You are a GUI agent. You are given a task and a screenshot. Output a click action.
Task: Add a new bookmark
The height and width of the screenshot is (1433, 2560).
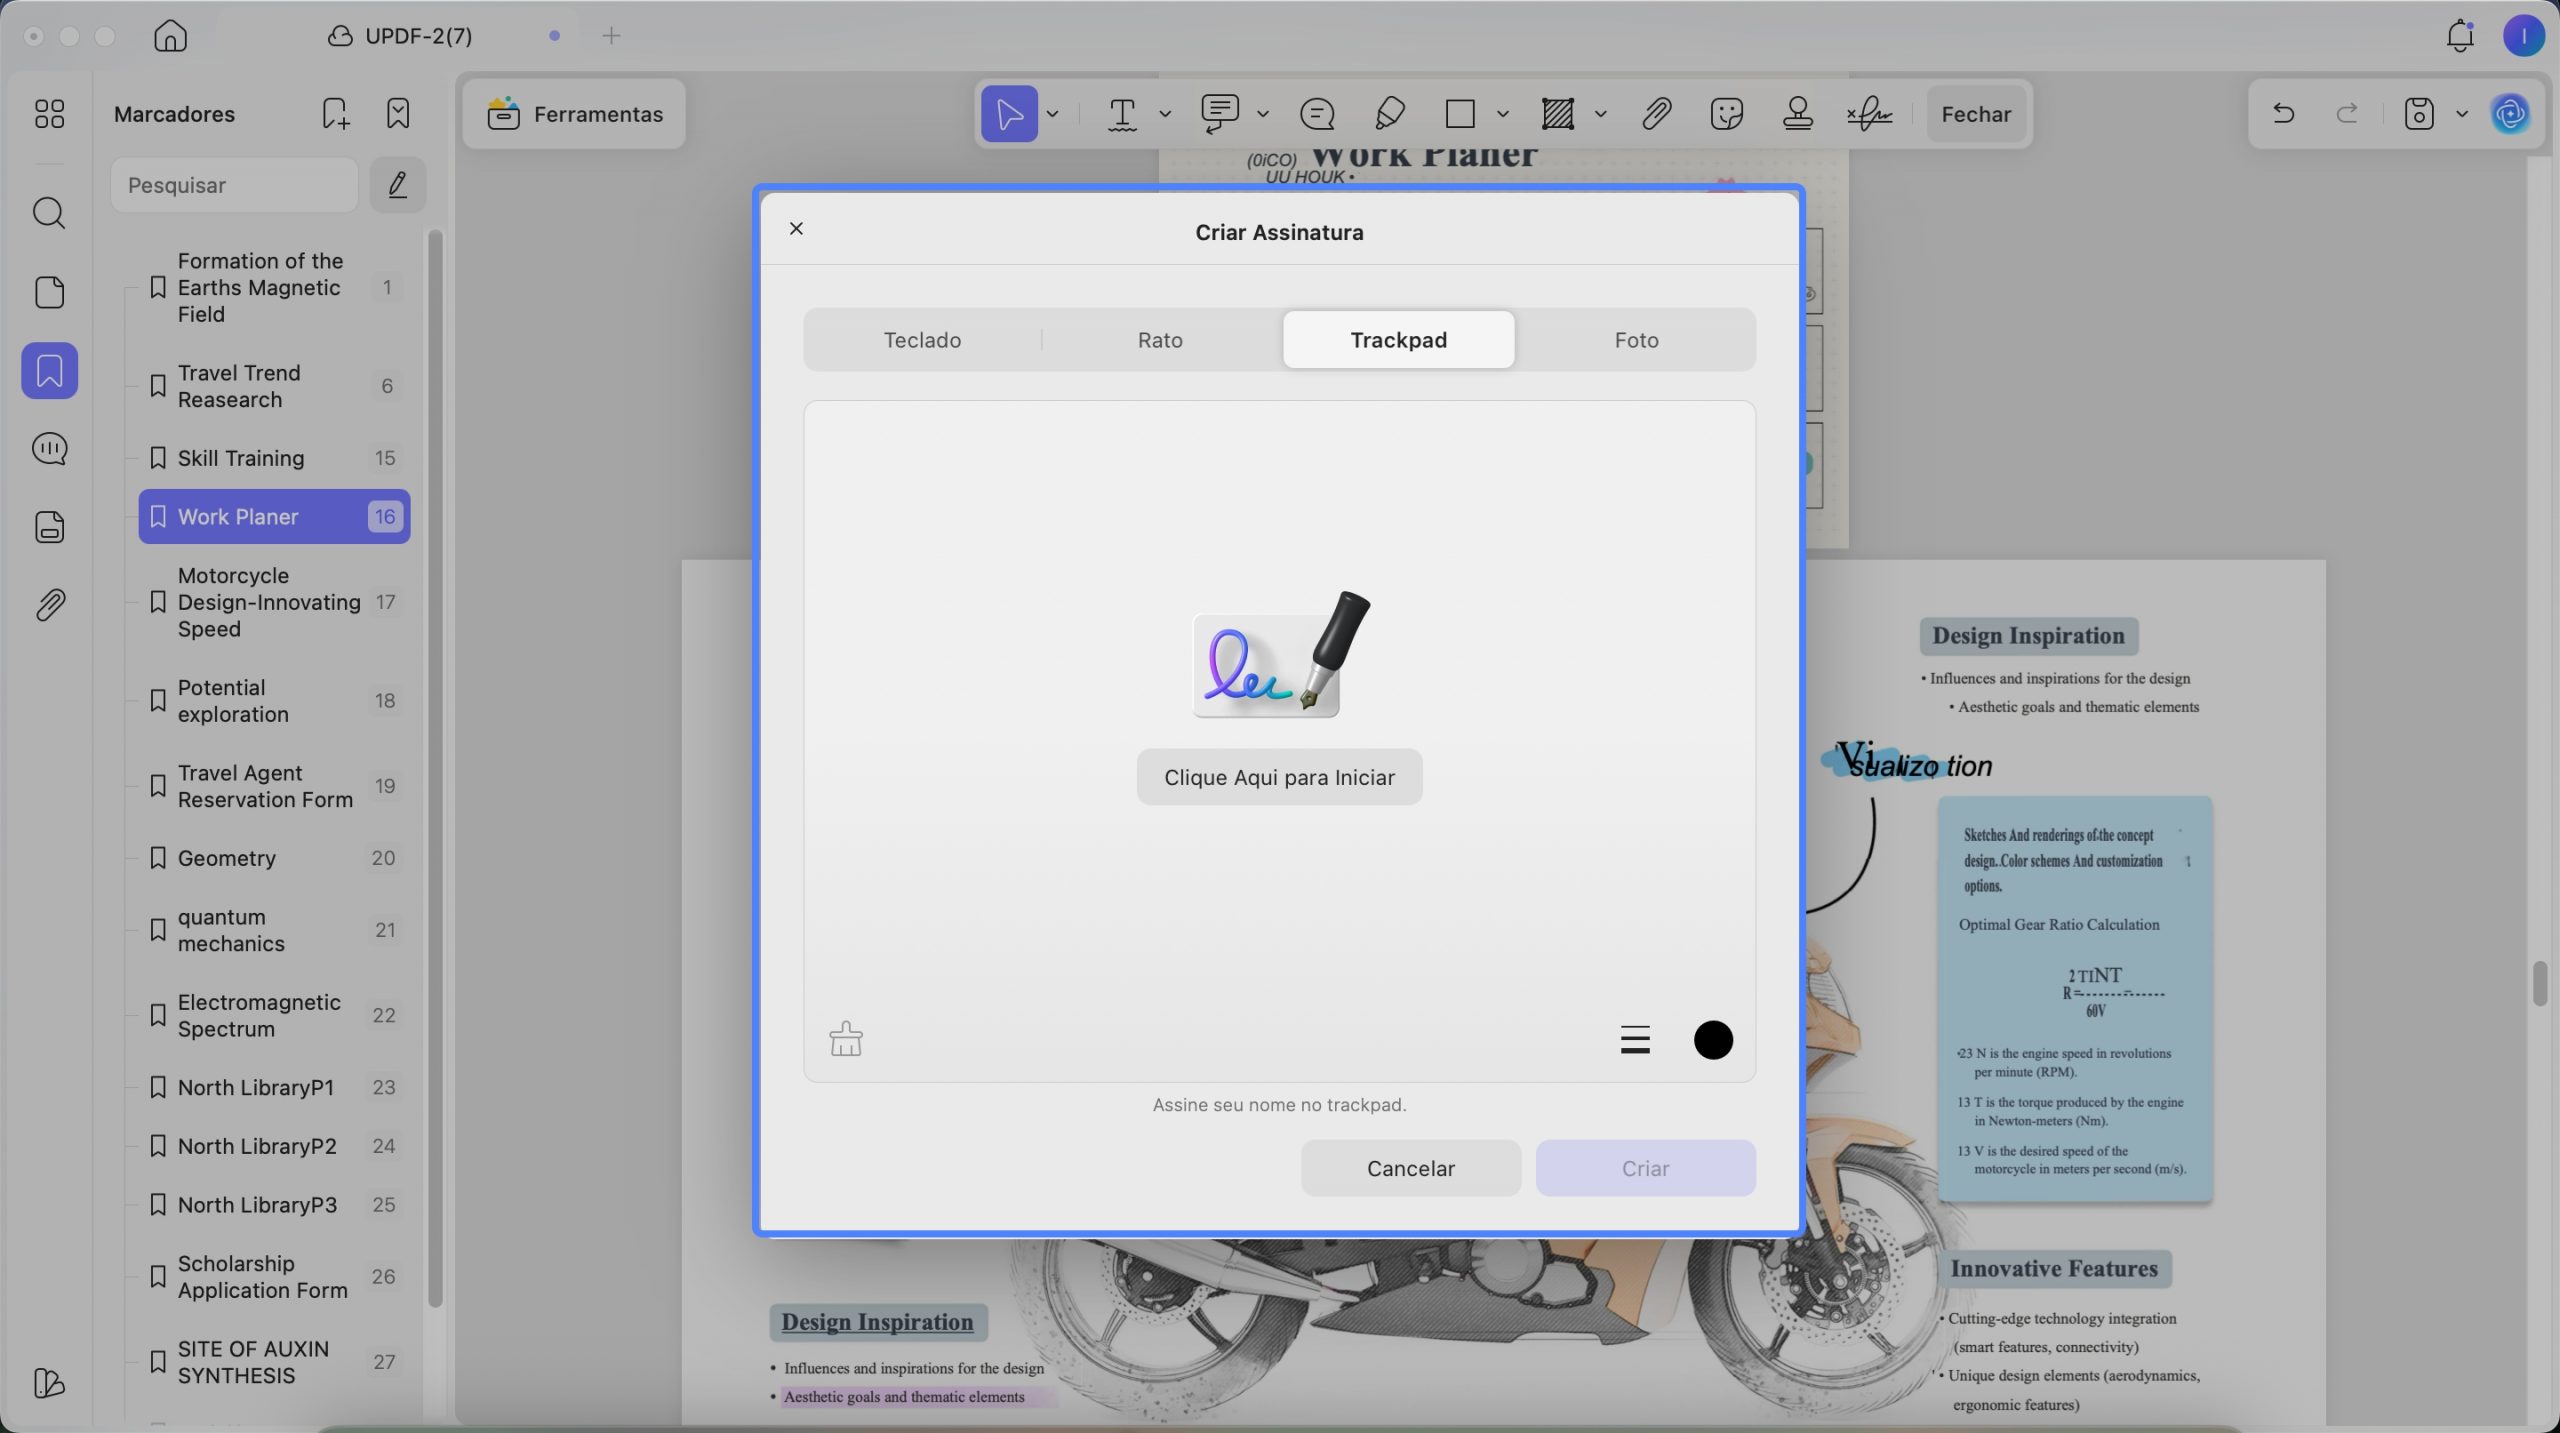336,114
